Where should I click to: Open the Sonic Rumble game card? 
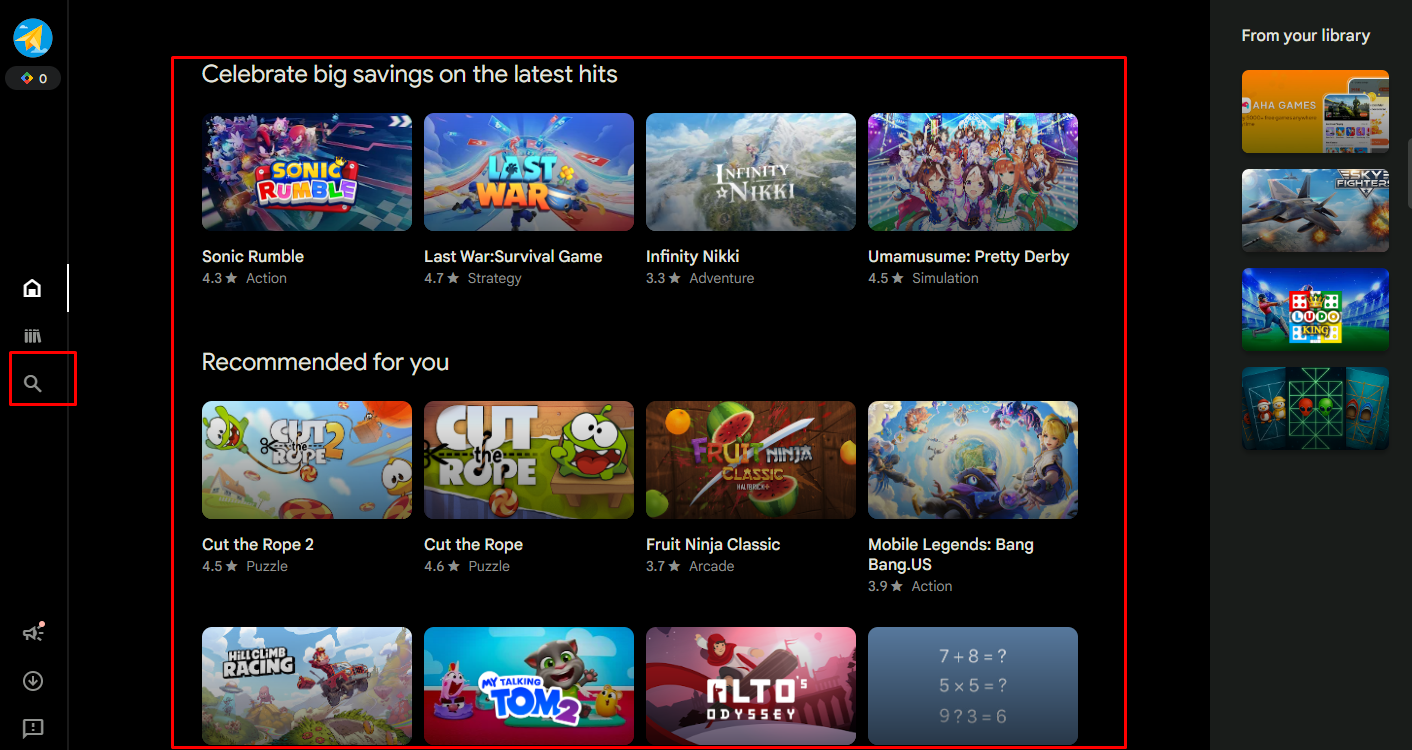coord(306,172)
